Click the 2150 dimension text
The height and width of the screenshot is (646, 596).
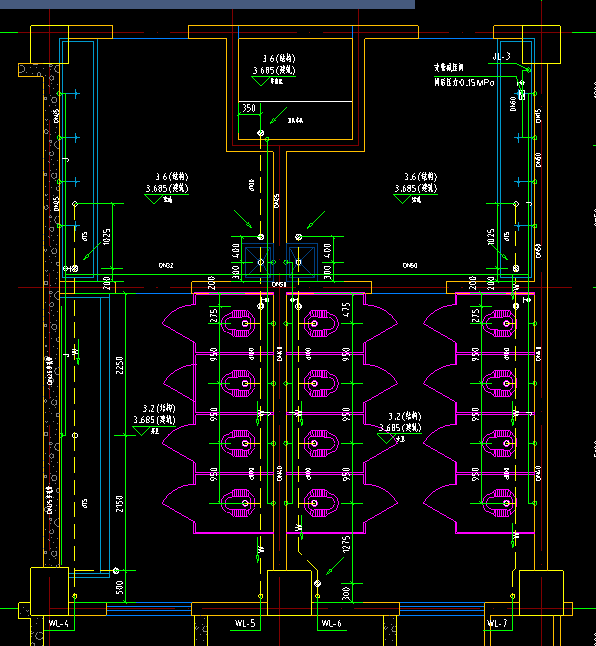tap(119, 503)
